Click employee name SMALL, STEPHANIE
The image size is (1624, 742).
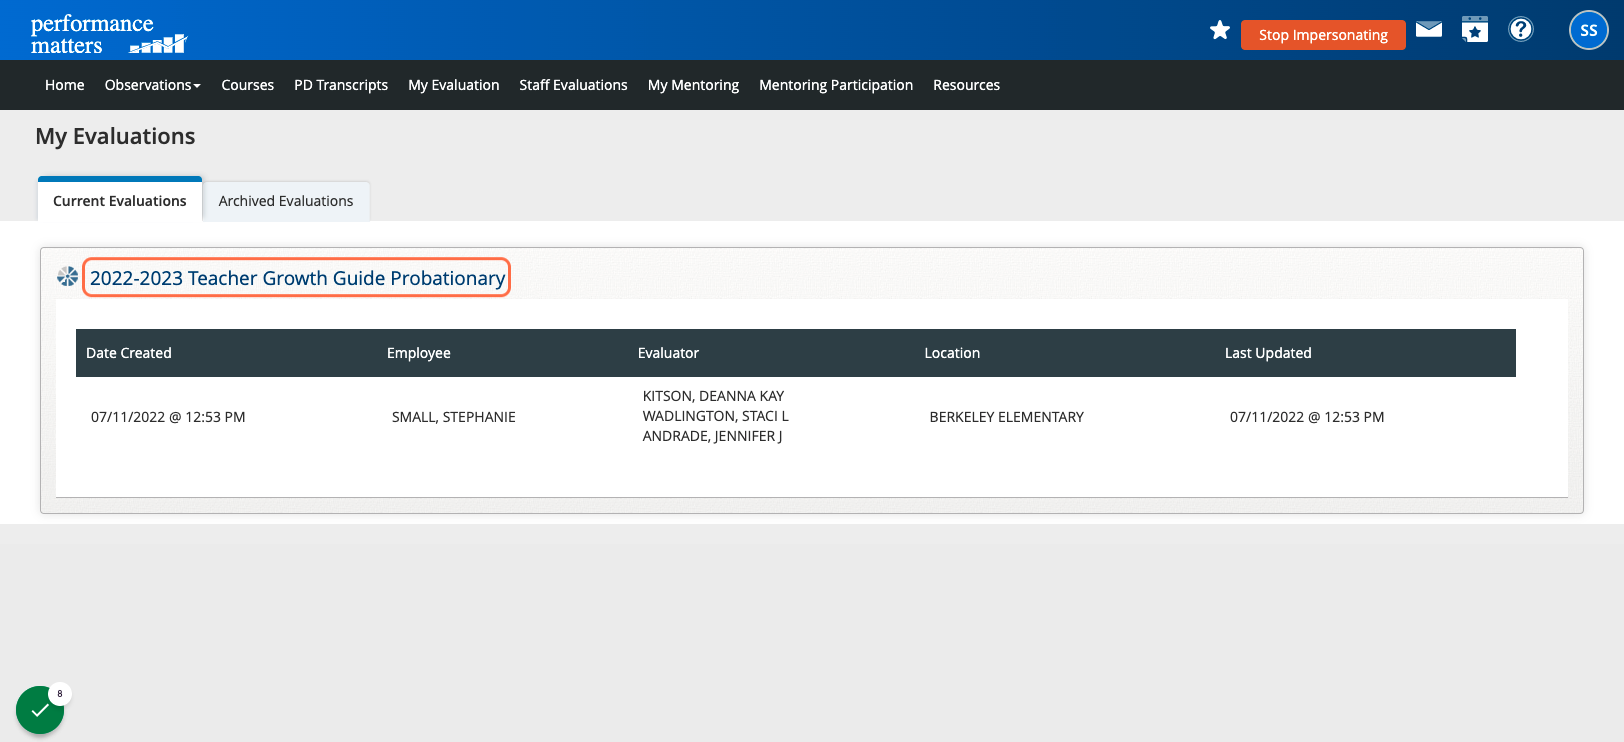click(454, 417)
